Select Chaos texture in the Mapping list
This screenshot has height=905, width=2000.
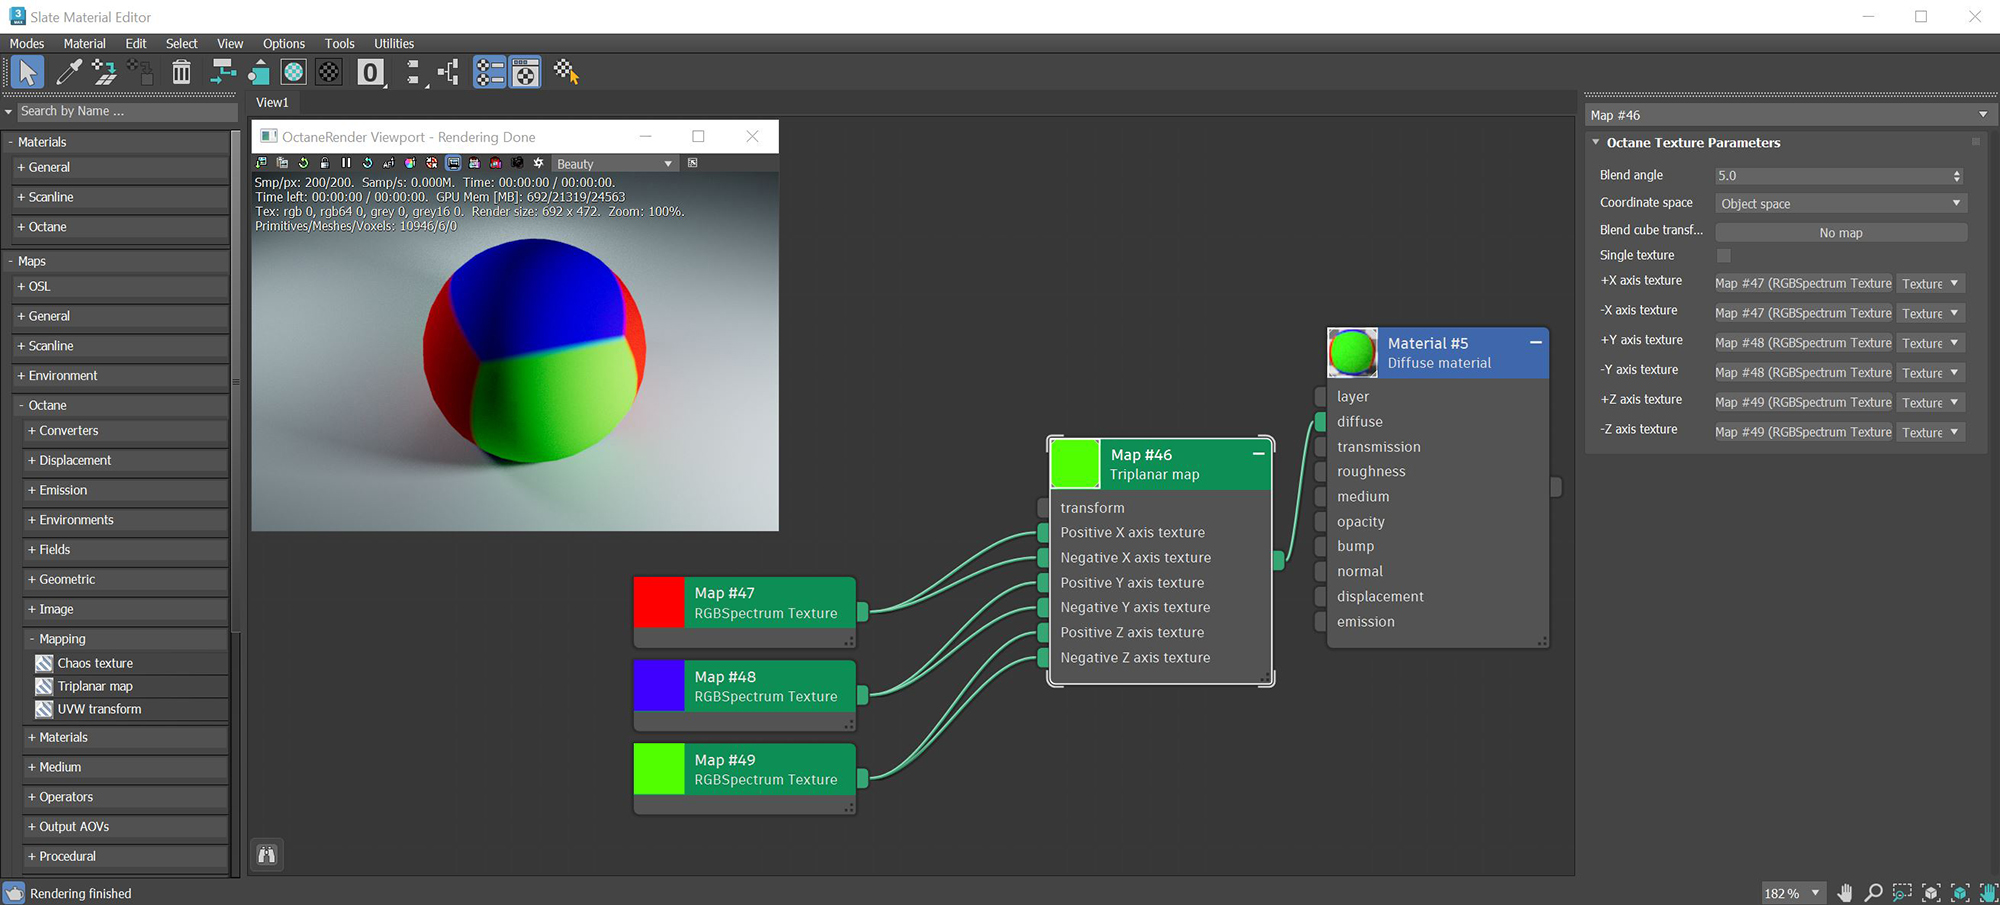click(x=95, y=663)
